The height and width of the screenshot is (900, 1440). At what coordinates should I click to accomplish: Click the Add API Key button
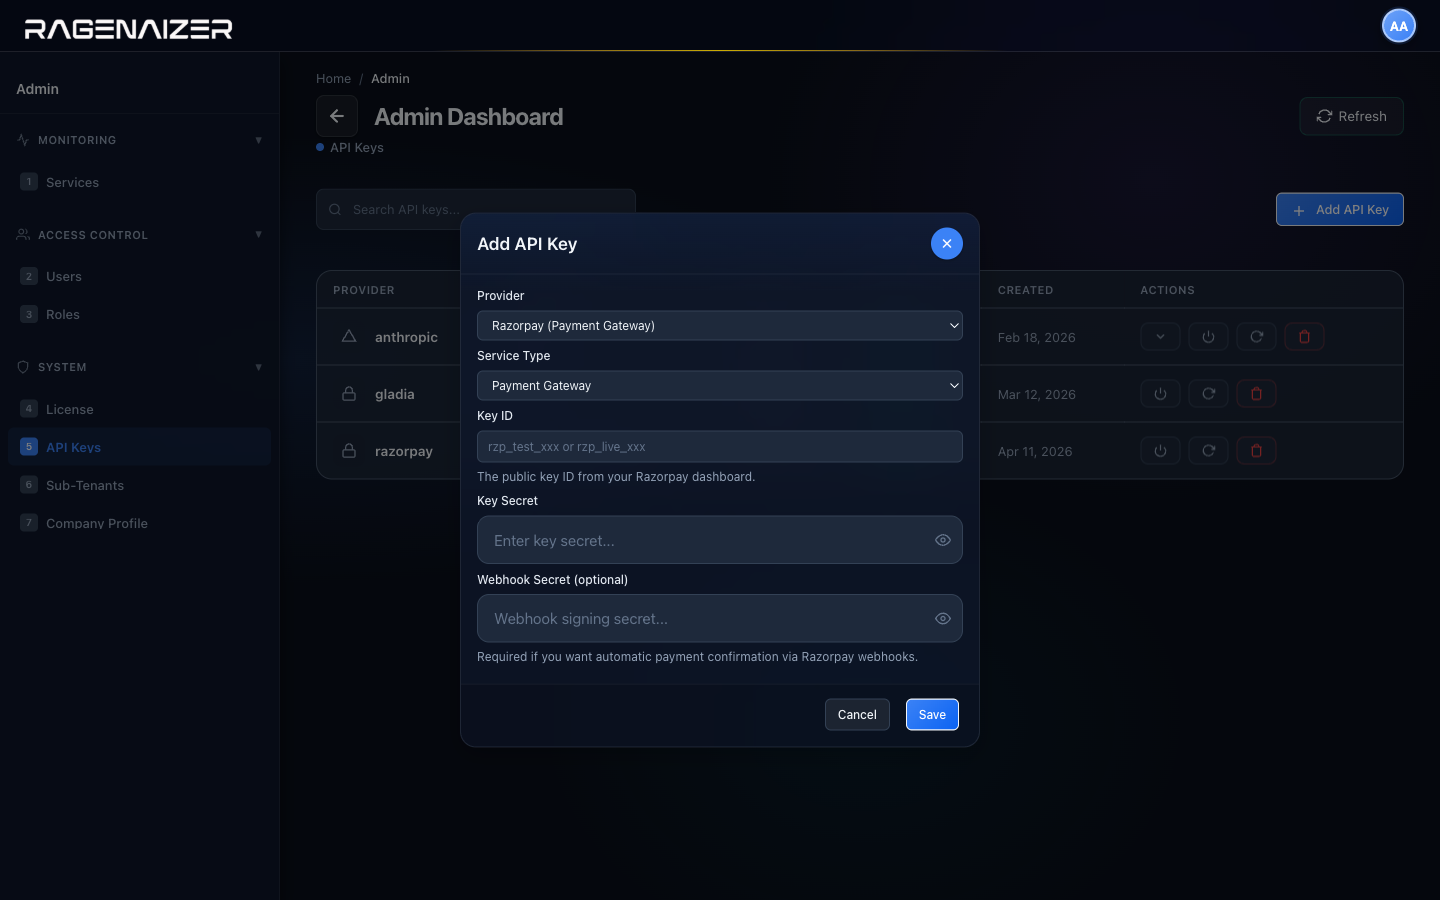(x=1339, y=210)
